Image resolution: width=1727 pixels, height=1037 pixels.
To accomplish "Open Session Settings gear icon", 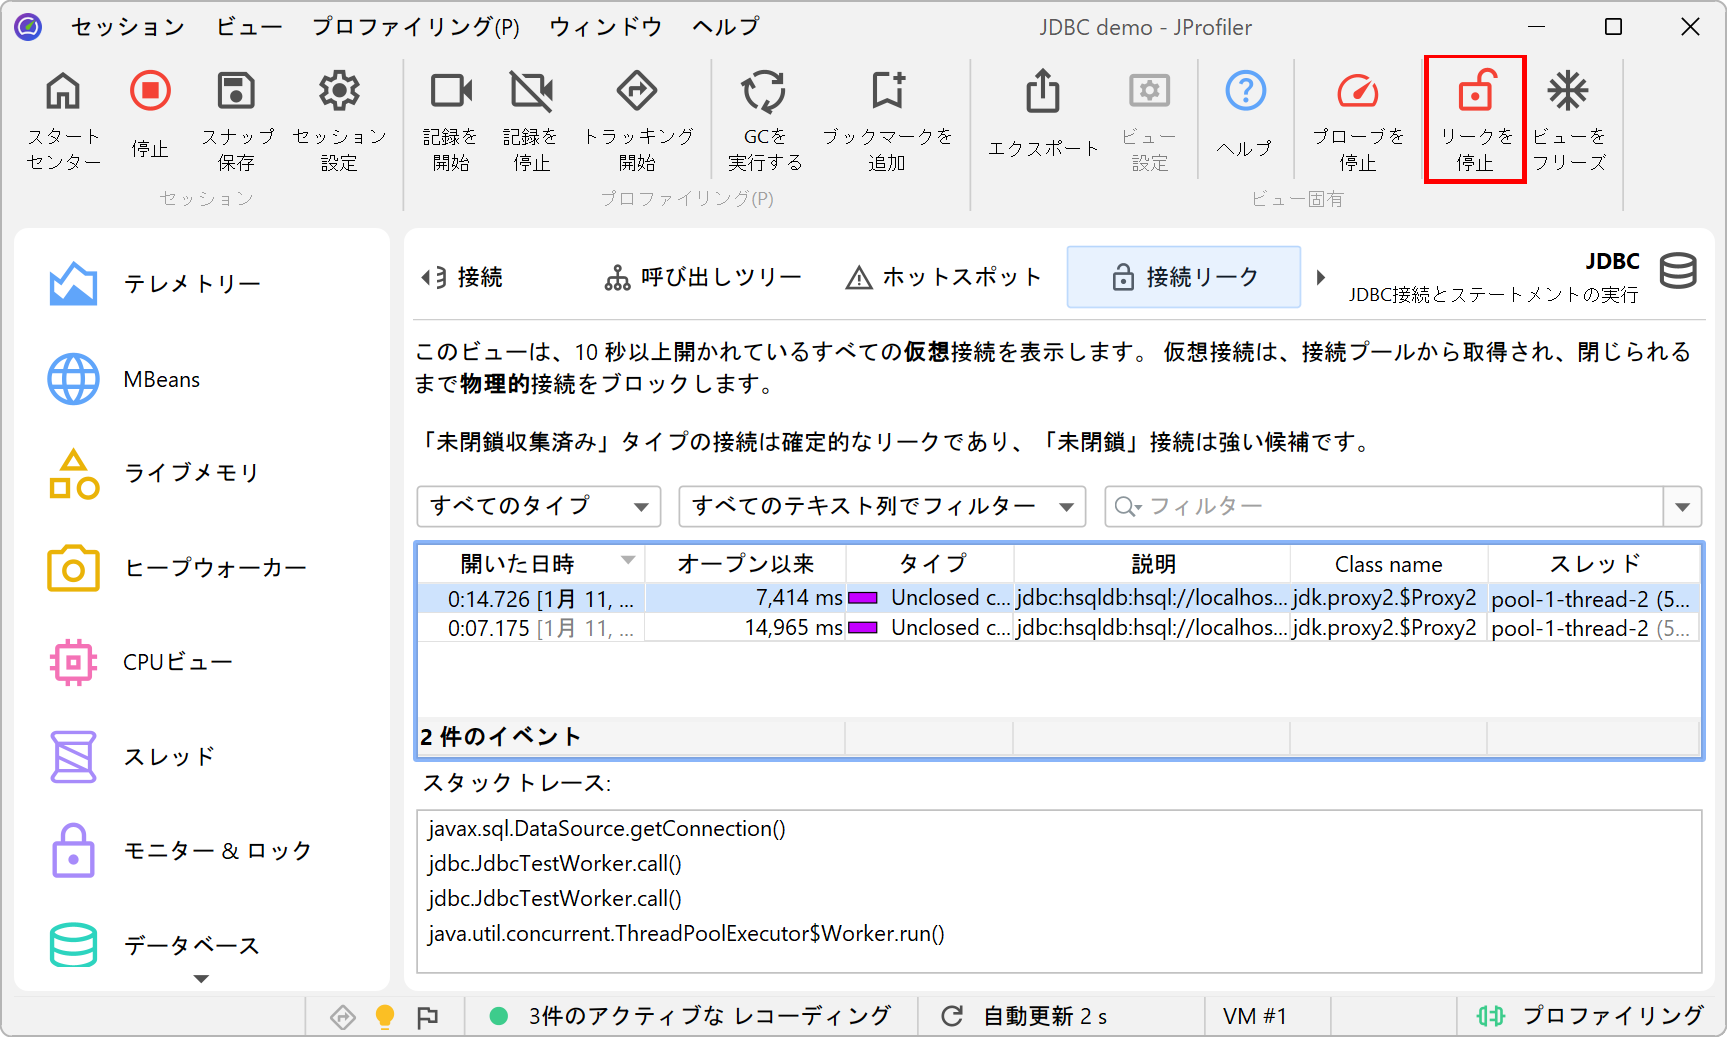I will click(339, 93).
